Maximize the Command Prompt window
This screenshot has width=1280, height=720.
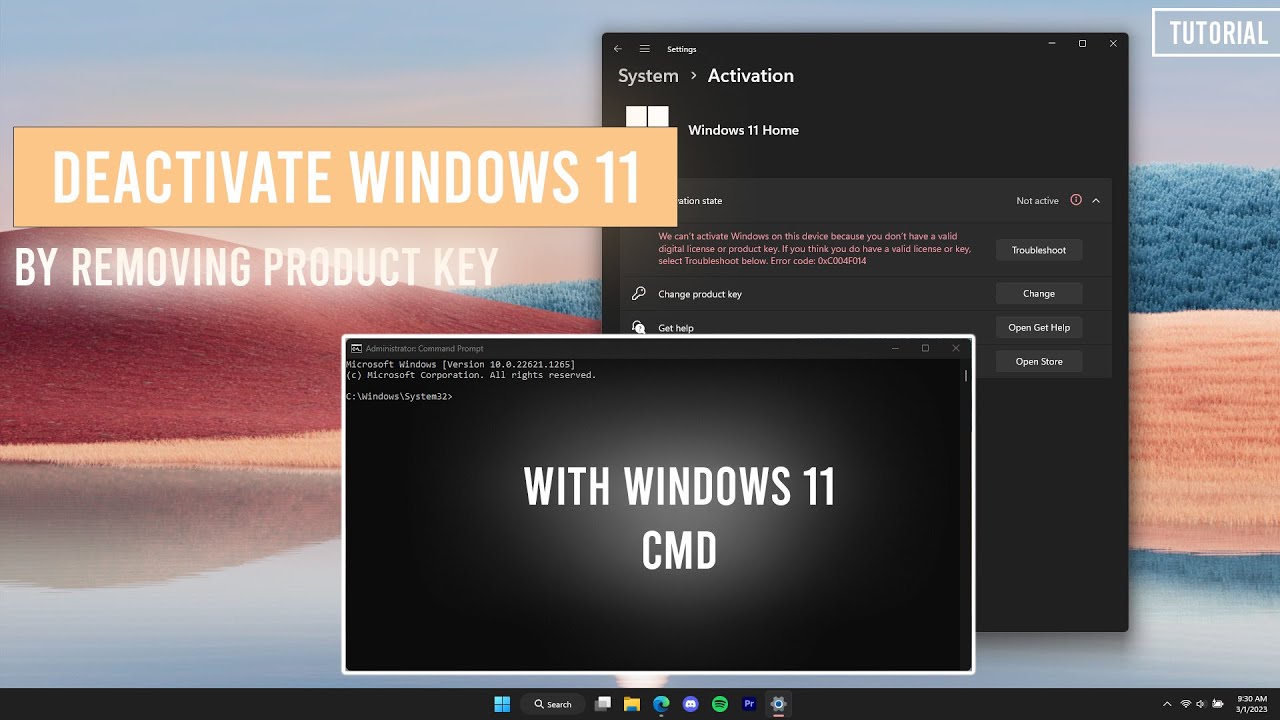(x=925, y=348)
